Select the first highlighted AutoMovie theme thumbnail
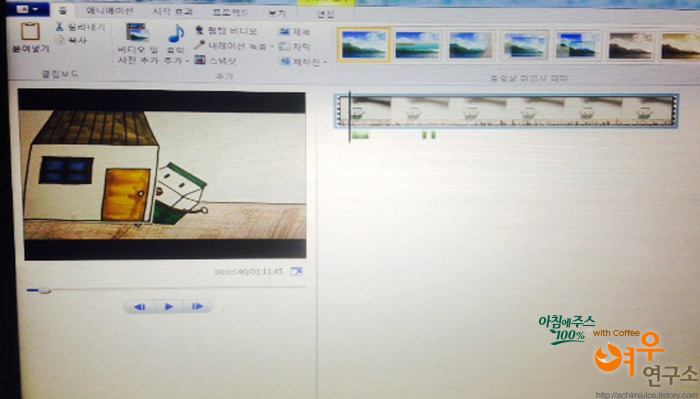This screenshot has width=700, height=399. [x=364, y=45]
